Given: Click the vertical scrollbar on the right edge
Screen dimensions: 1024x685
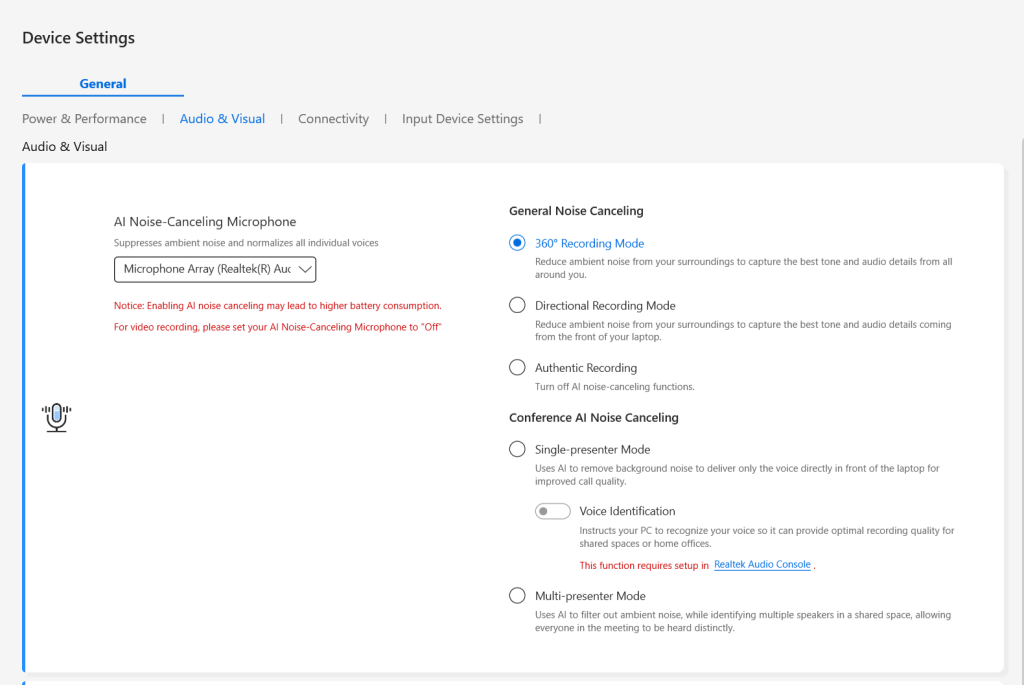Looking at the screenshot, I should (x=1019, y=400).
